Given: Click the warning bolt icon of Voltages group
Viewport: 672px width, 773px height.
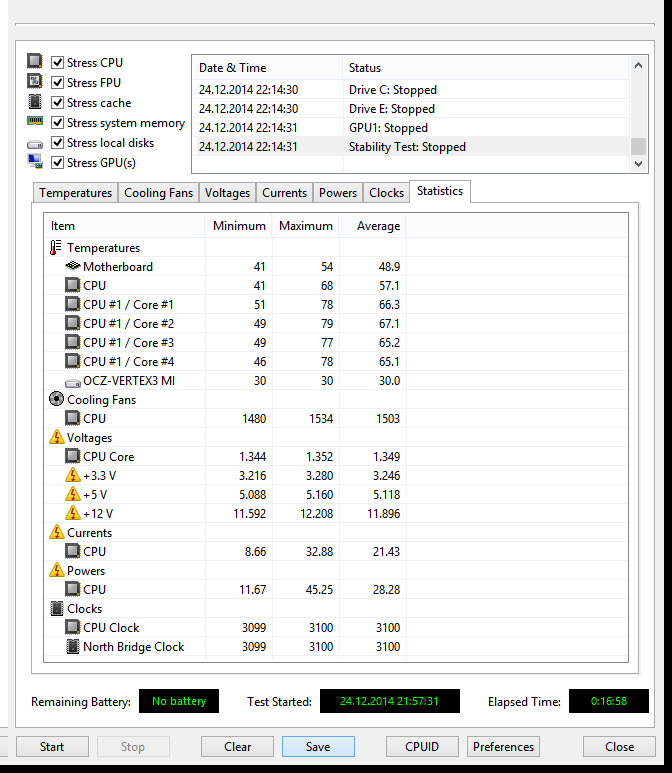Looking at the screenshot, I should click(57, 437).
